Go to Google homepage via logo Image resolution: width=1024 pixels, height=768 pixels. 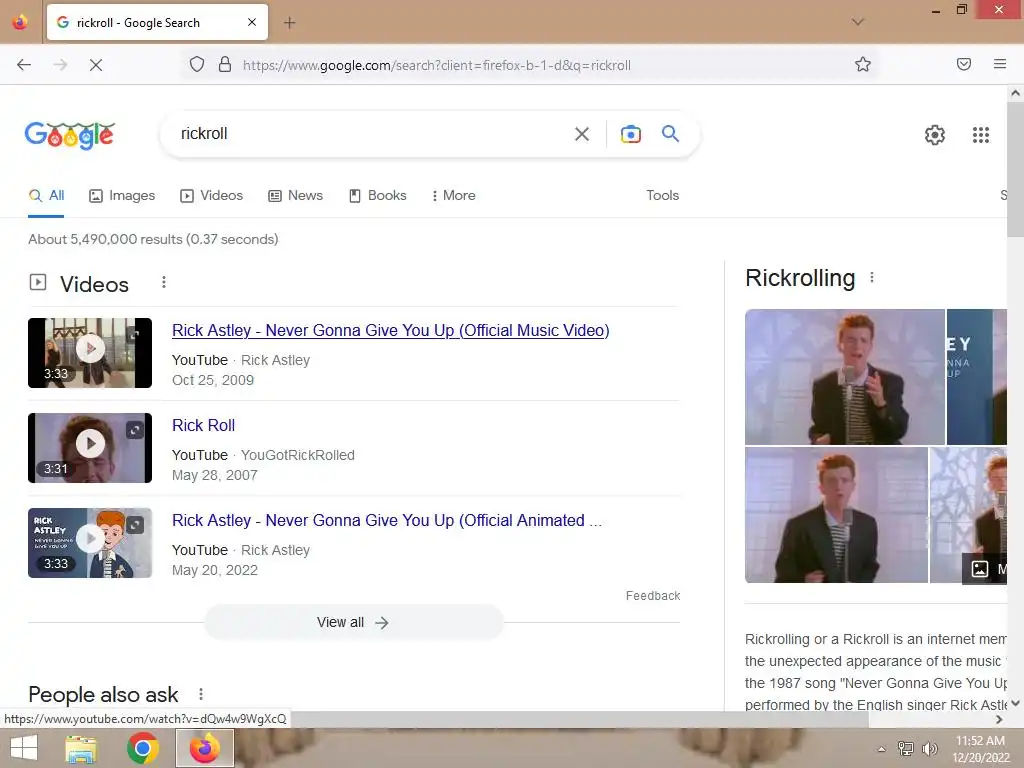point(70,135)
